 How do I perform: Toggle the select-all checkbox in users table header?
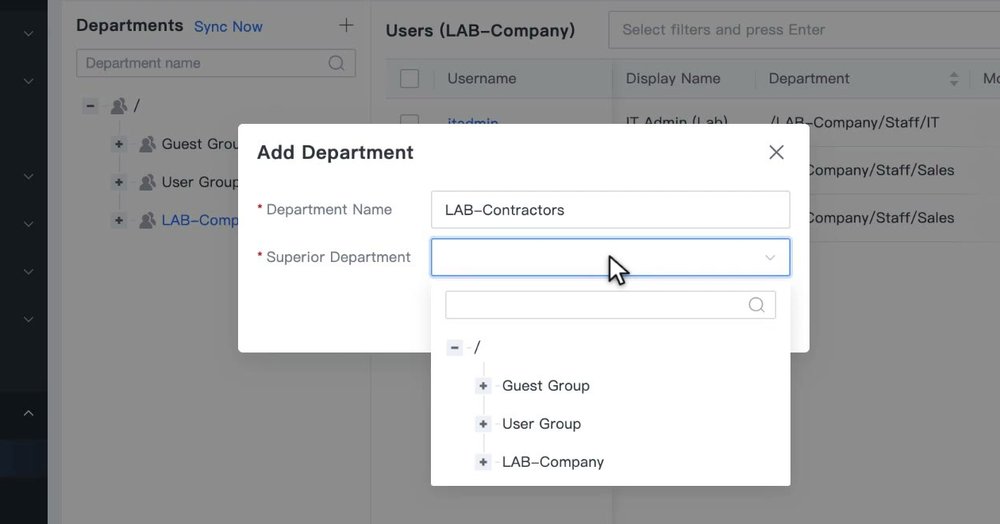(409, 79)
